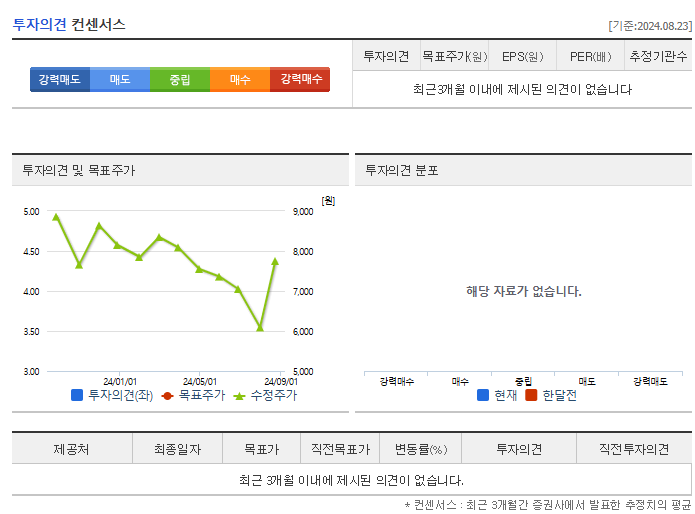Screen dimensions: 695x514
Task: Click the 5.00 left-axis value
Action: [31, 211]
